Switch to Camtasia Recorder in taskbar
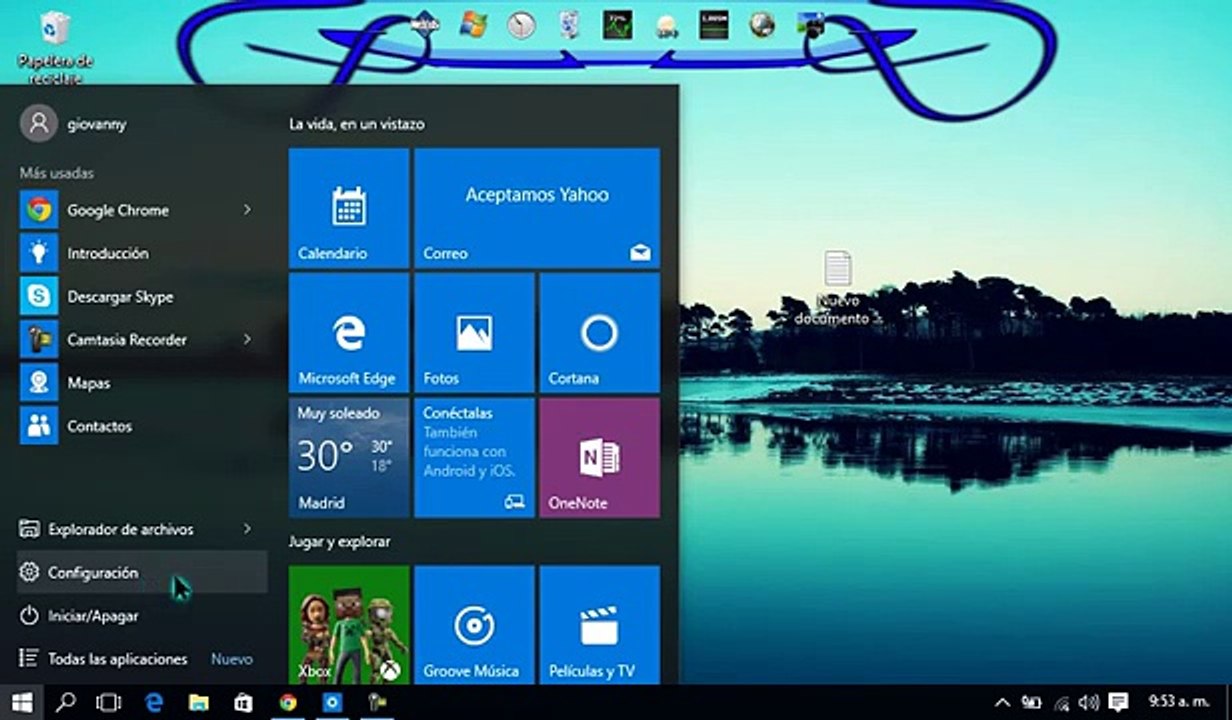 click(x=377, y=702)
